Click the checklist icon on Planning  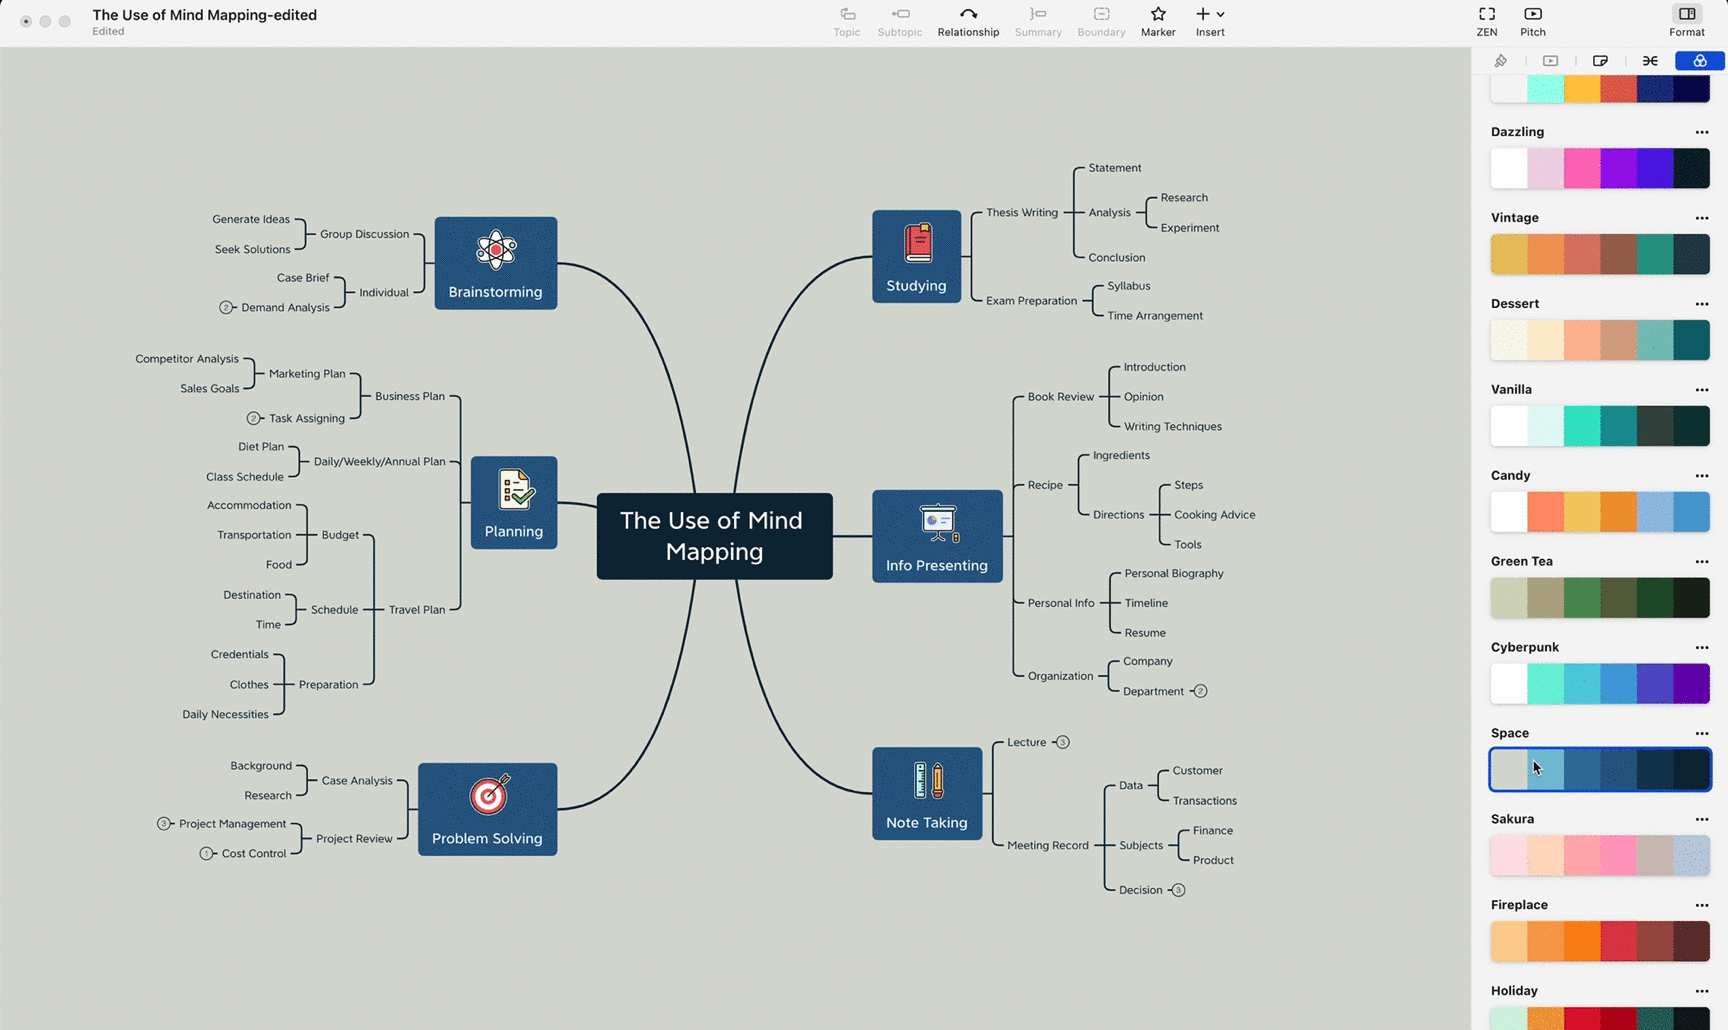tap(514, 490)
